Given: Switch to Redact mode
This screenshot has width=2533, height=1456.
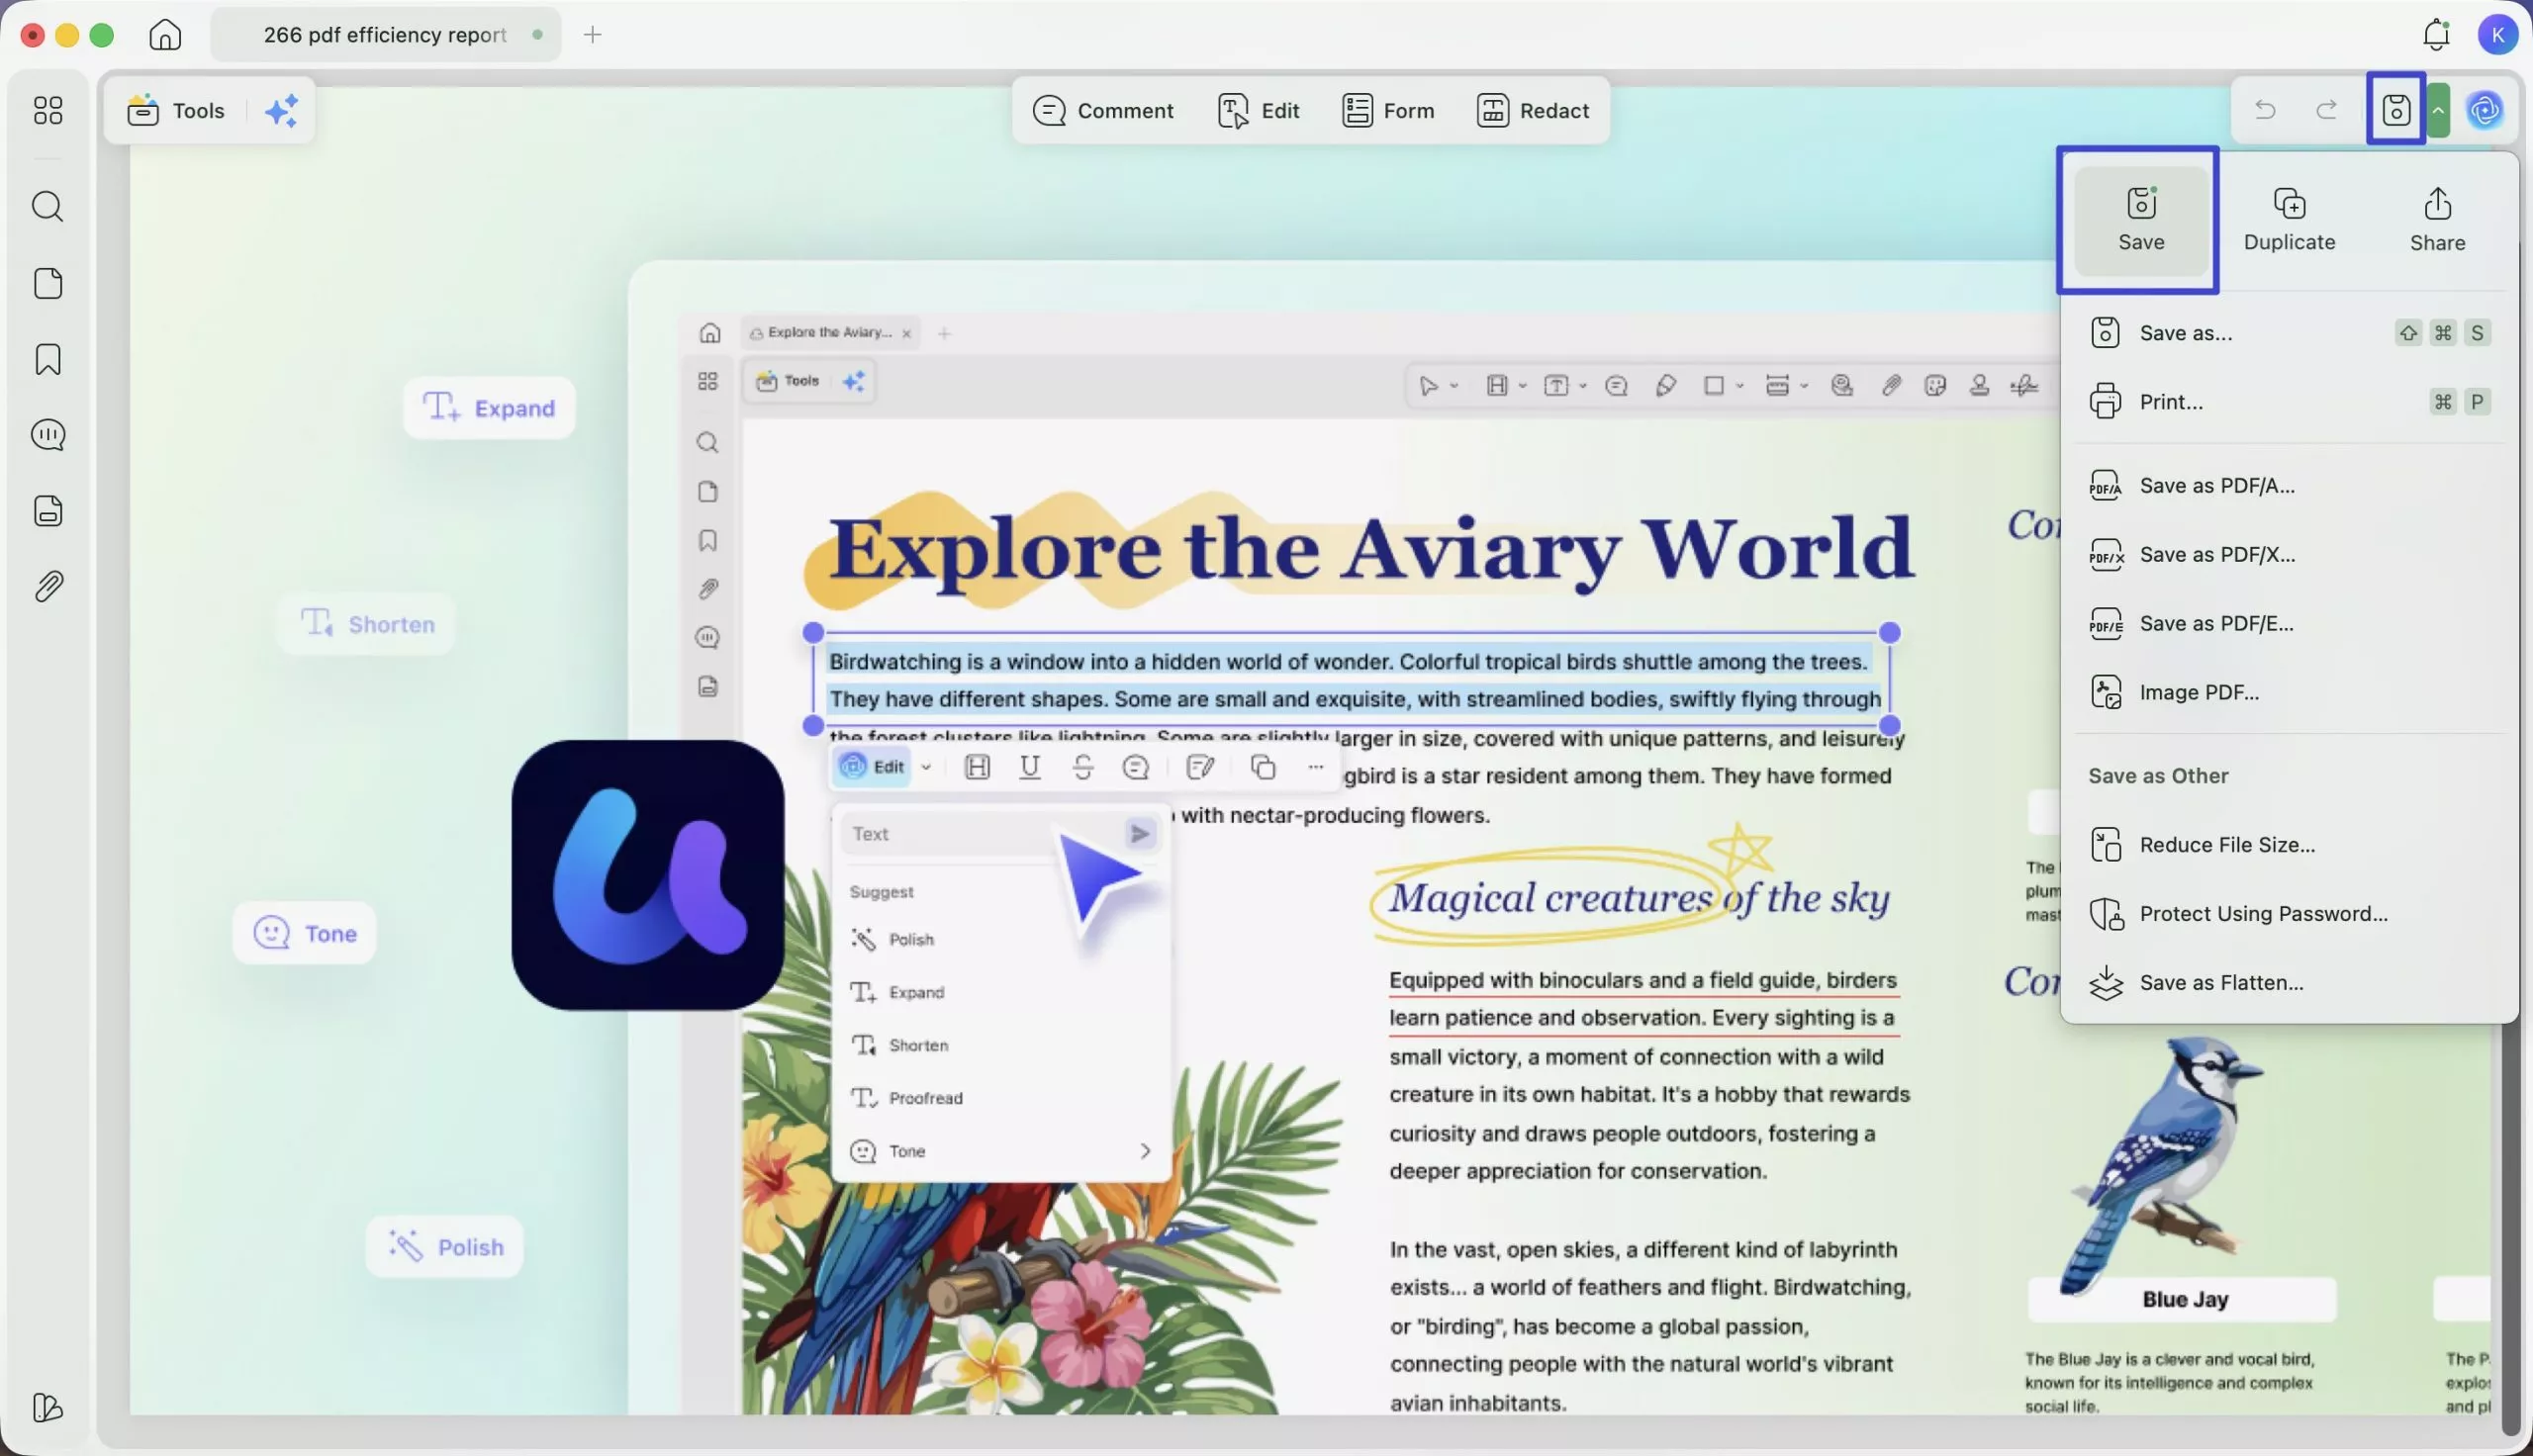Looking at the screenshot, I should pos(1533,110).
